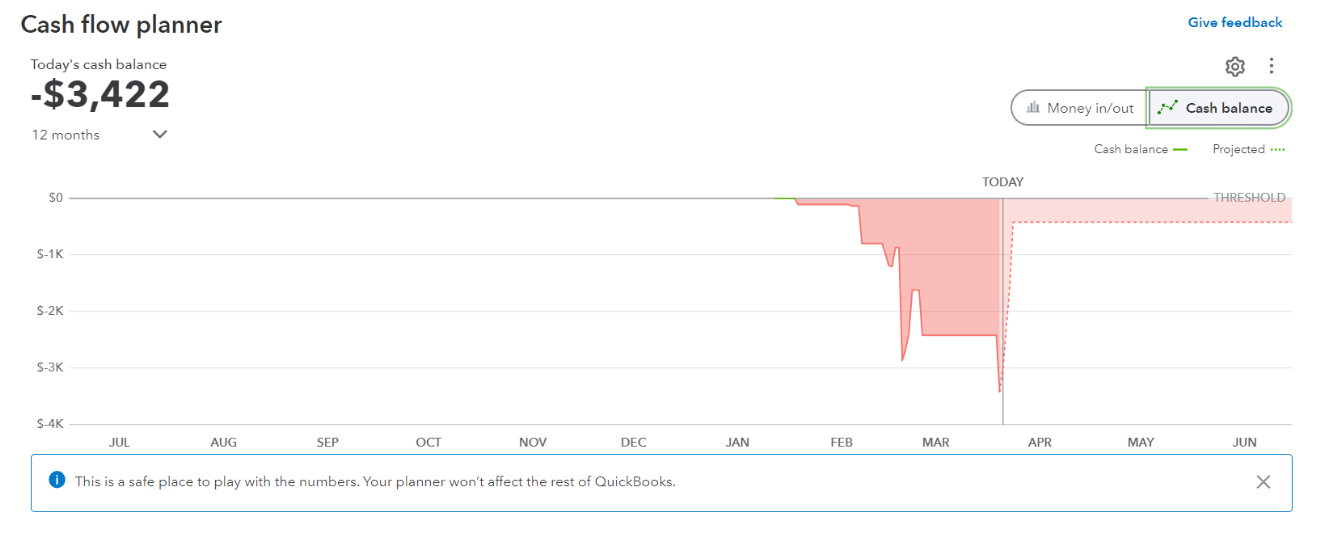Screen dimensions: 1330x538
Task: Click the line graph icon in Cash balance
Action: [1167, 108]
